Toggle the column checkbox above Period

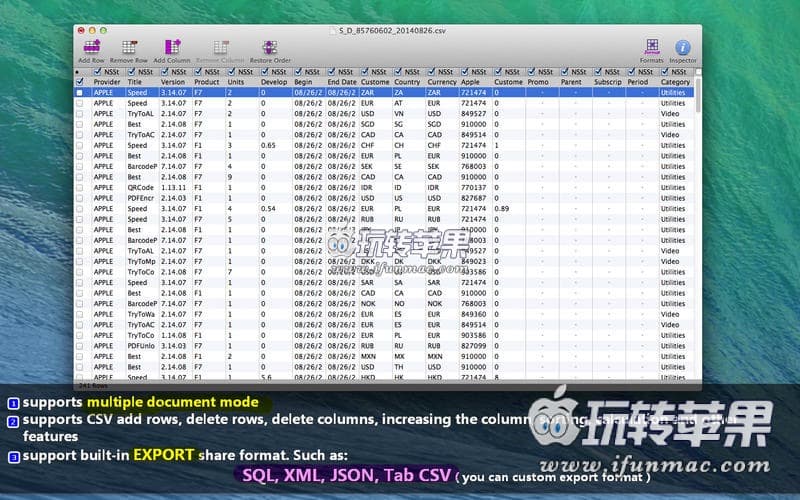(x=632, y=72)
